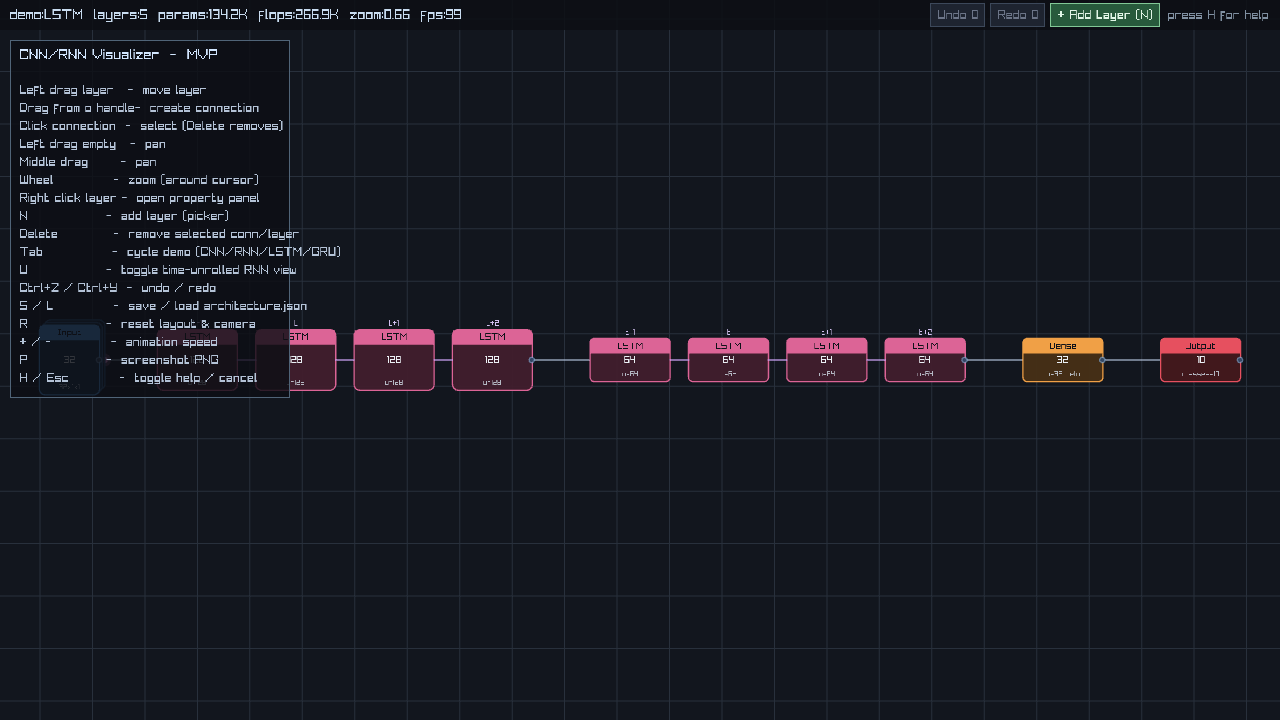Viewport: 1280px width, 720px height.
Task: Click the Undo button
Action: tap(957, 15)
